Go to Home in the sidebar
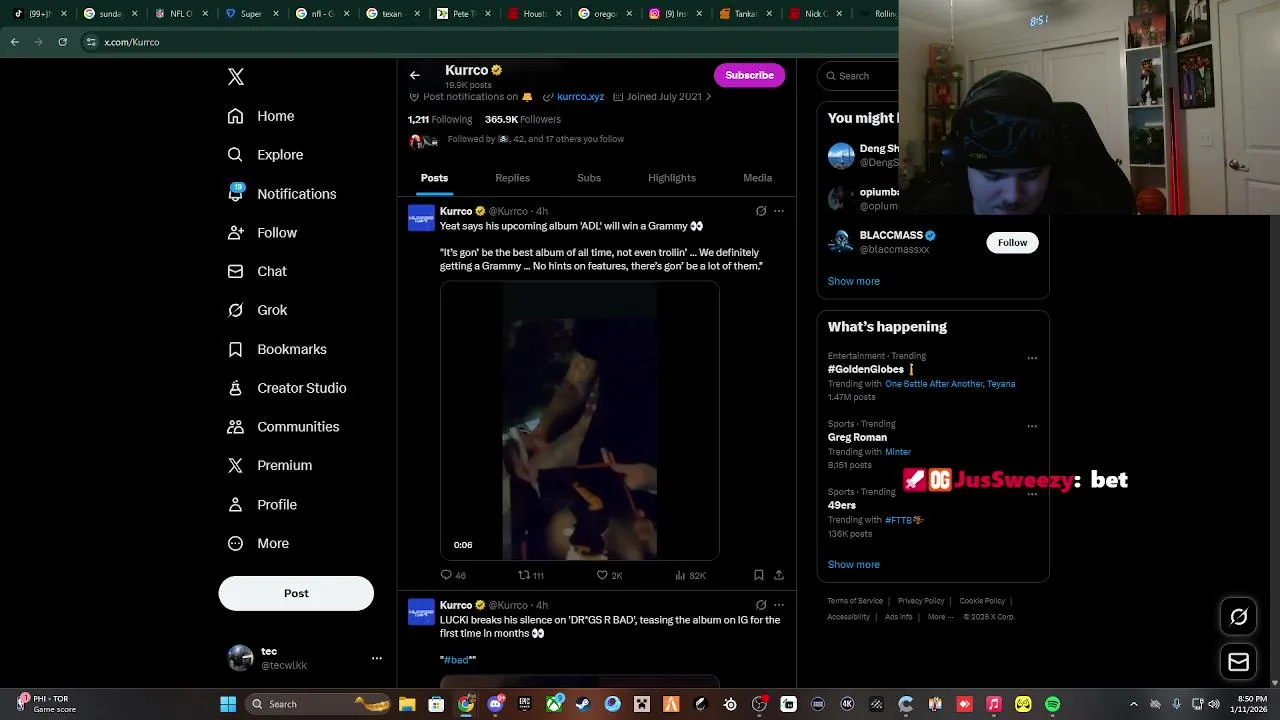1280x720 pixels. (x=261, y=116)
